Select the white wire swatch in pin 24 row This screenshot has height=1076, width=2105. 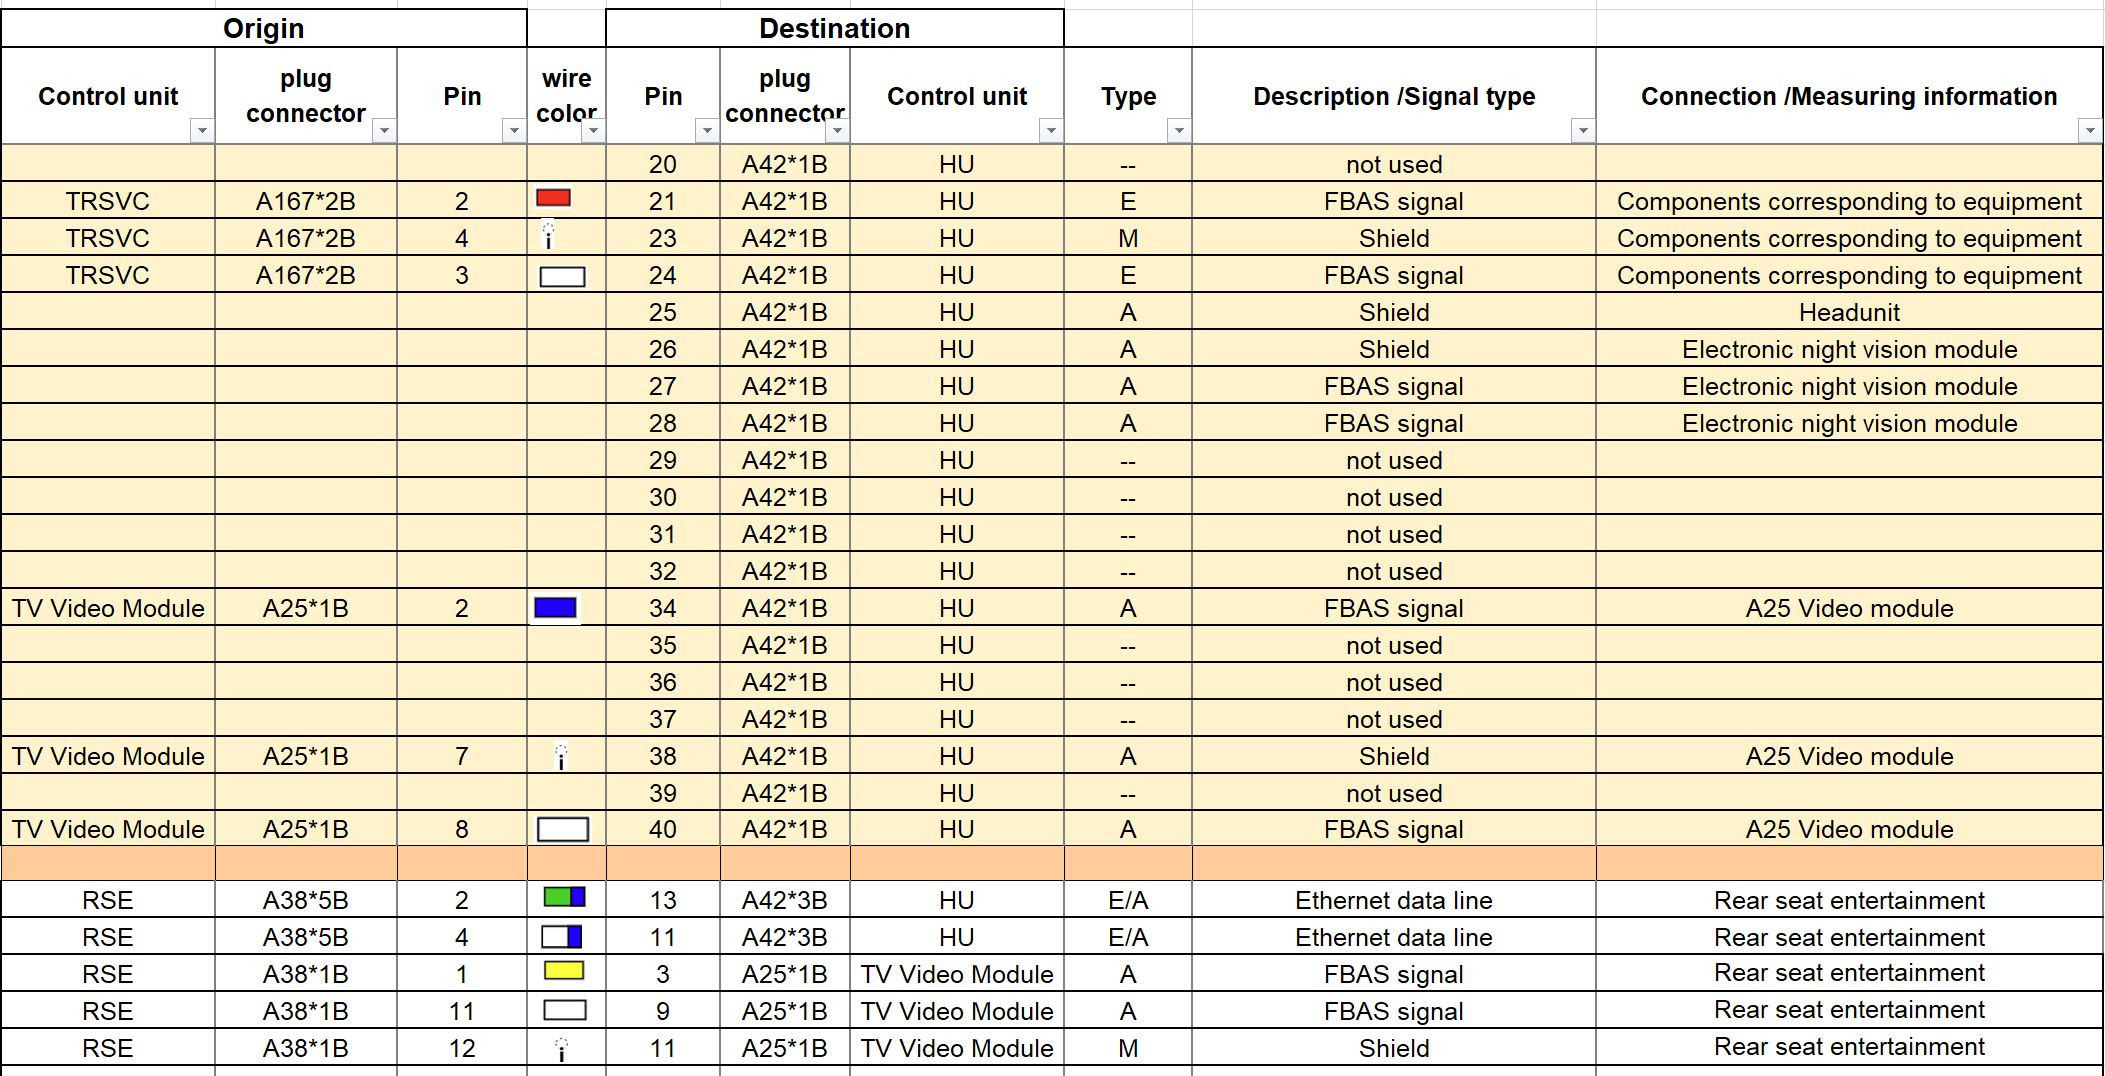[562, 277]
